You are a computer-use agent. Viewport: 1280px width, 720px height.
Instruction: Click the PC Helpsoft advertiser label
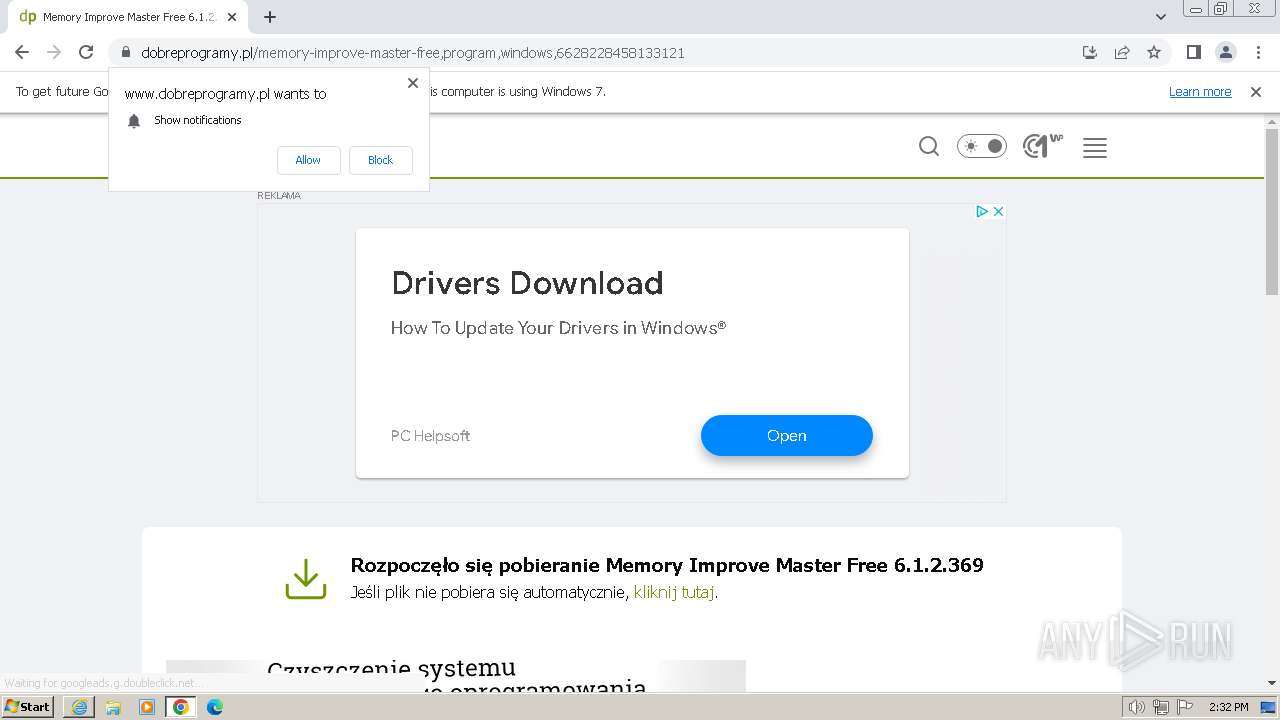point(430,436)
